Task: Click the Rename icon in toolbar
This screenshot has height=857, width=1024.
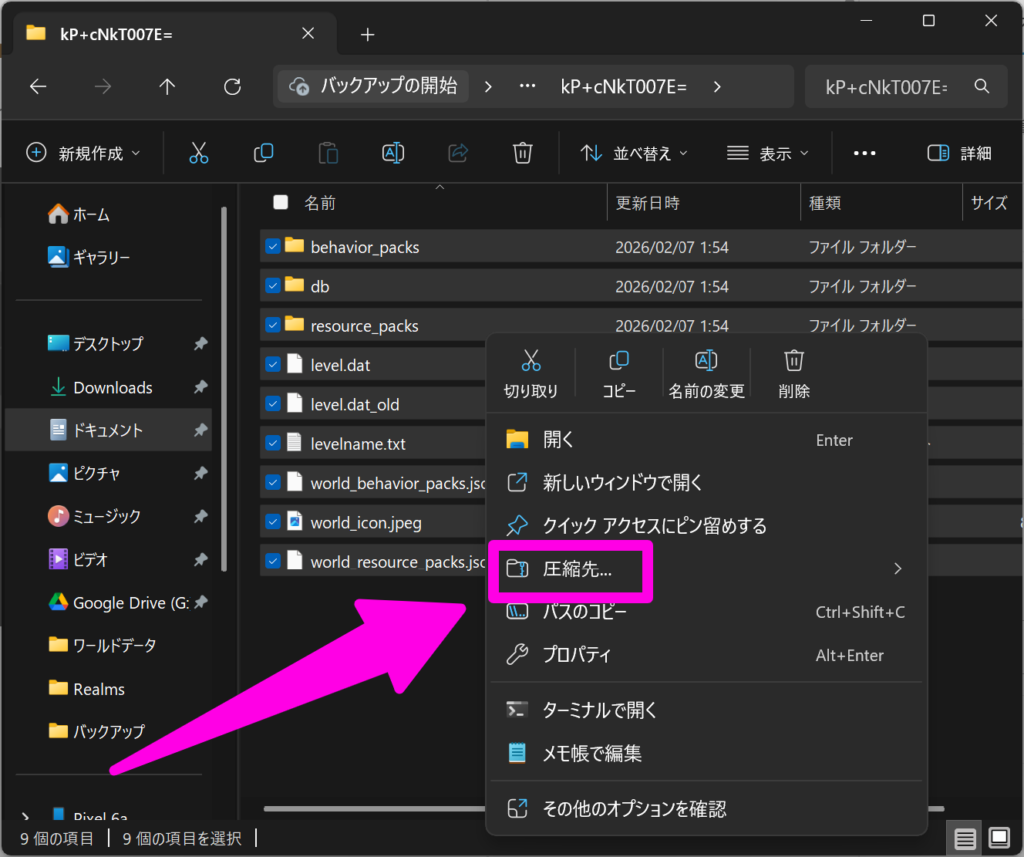Action: tap(393, 153)
